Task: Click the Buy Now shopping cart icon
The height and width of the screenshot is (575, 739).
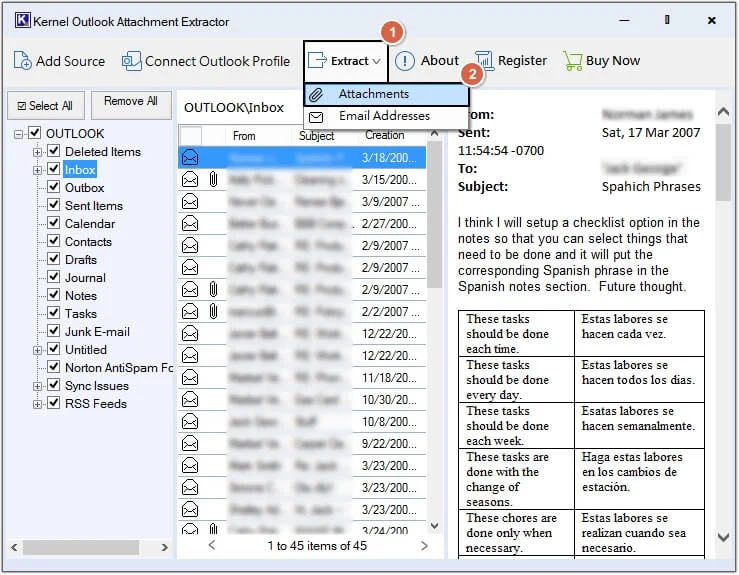Action: [573, 61]
